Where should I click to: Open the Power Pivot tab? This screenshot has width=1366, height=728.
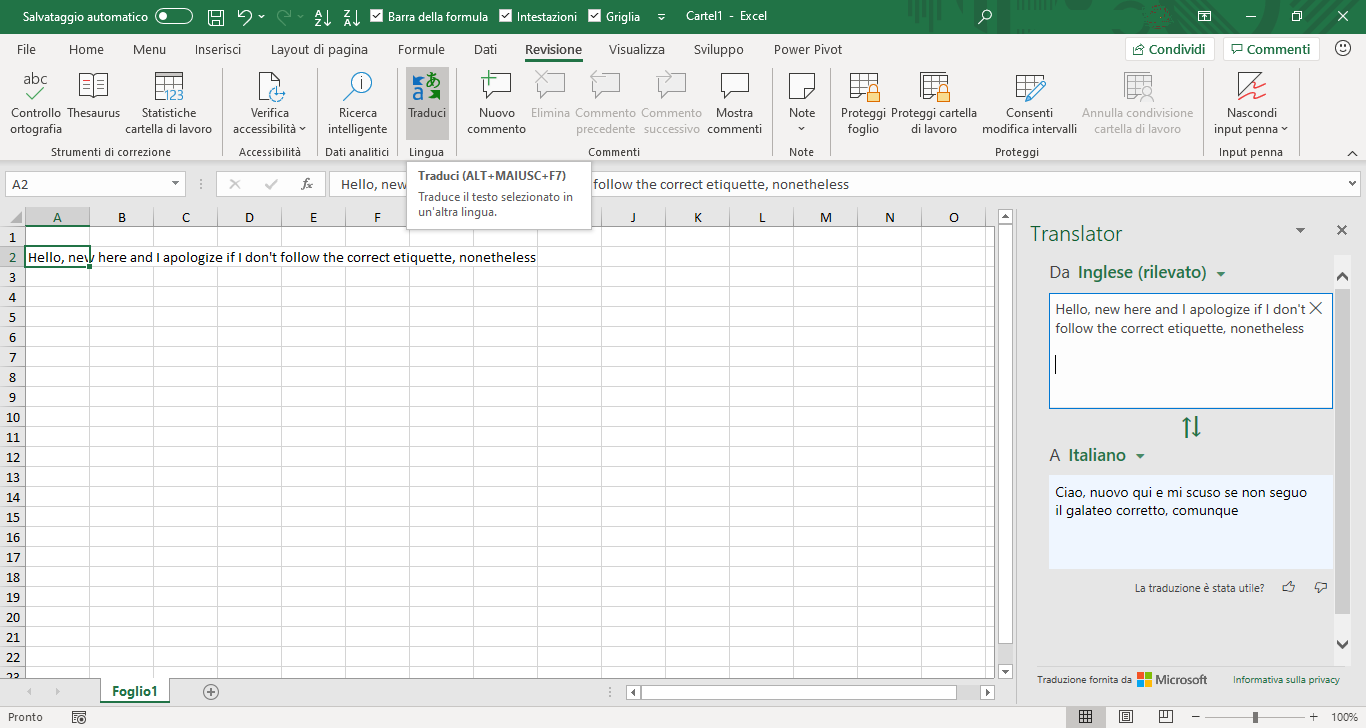tap(808, 49)
